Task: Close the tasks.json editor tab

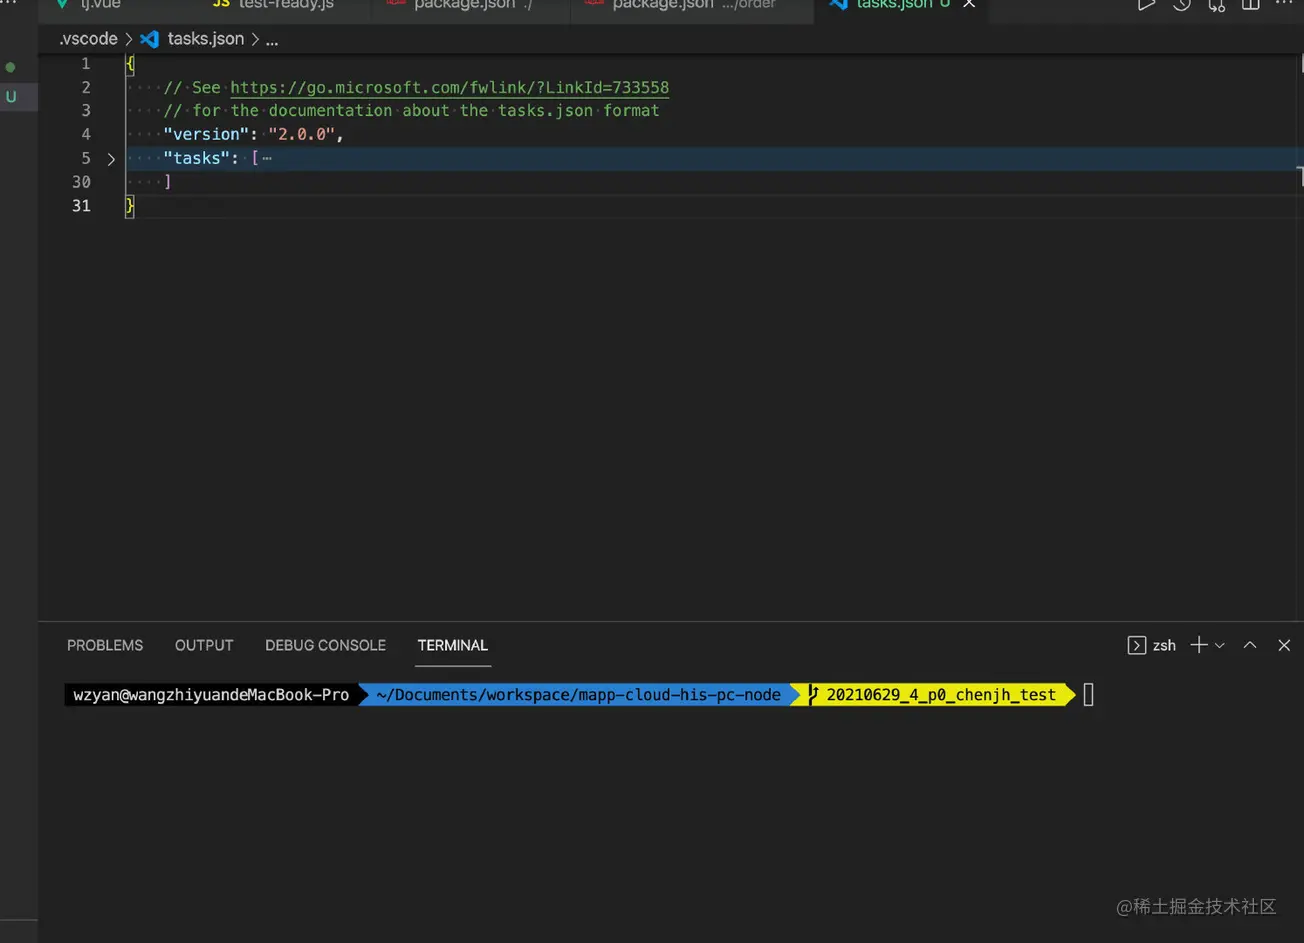Action: point(969,5)
